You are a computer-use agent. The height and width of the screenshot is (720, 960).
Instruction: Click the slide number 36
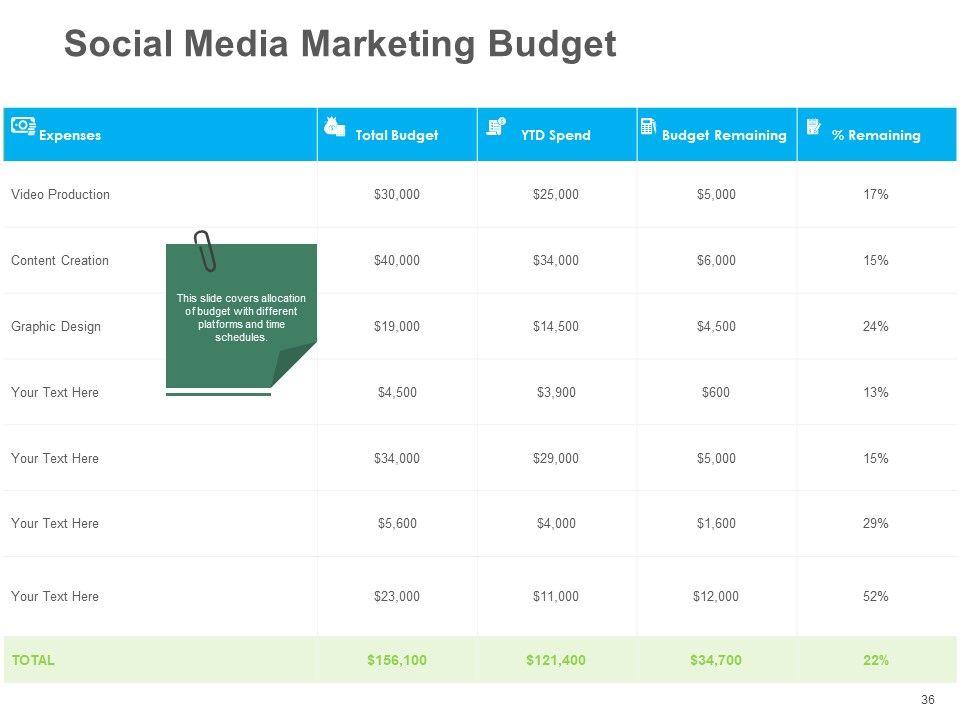click(927, 700)
